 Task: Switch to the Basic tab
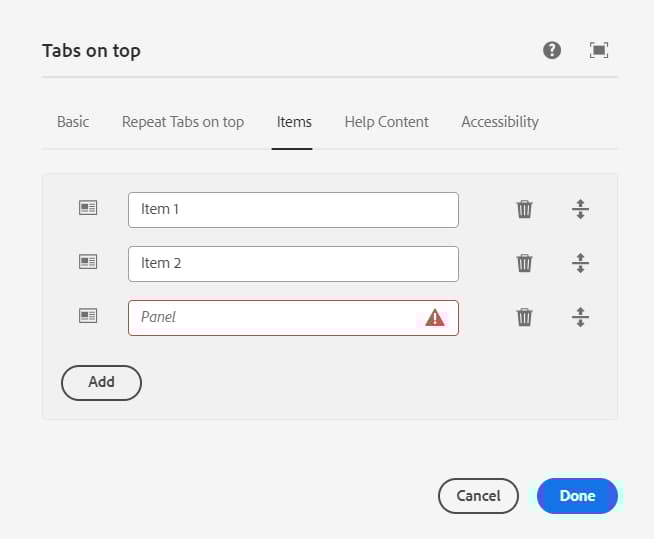pos(73,122)
